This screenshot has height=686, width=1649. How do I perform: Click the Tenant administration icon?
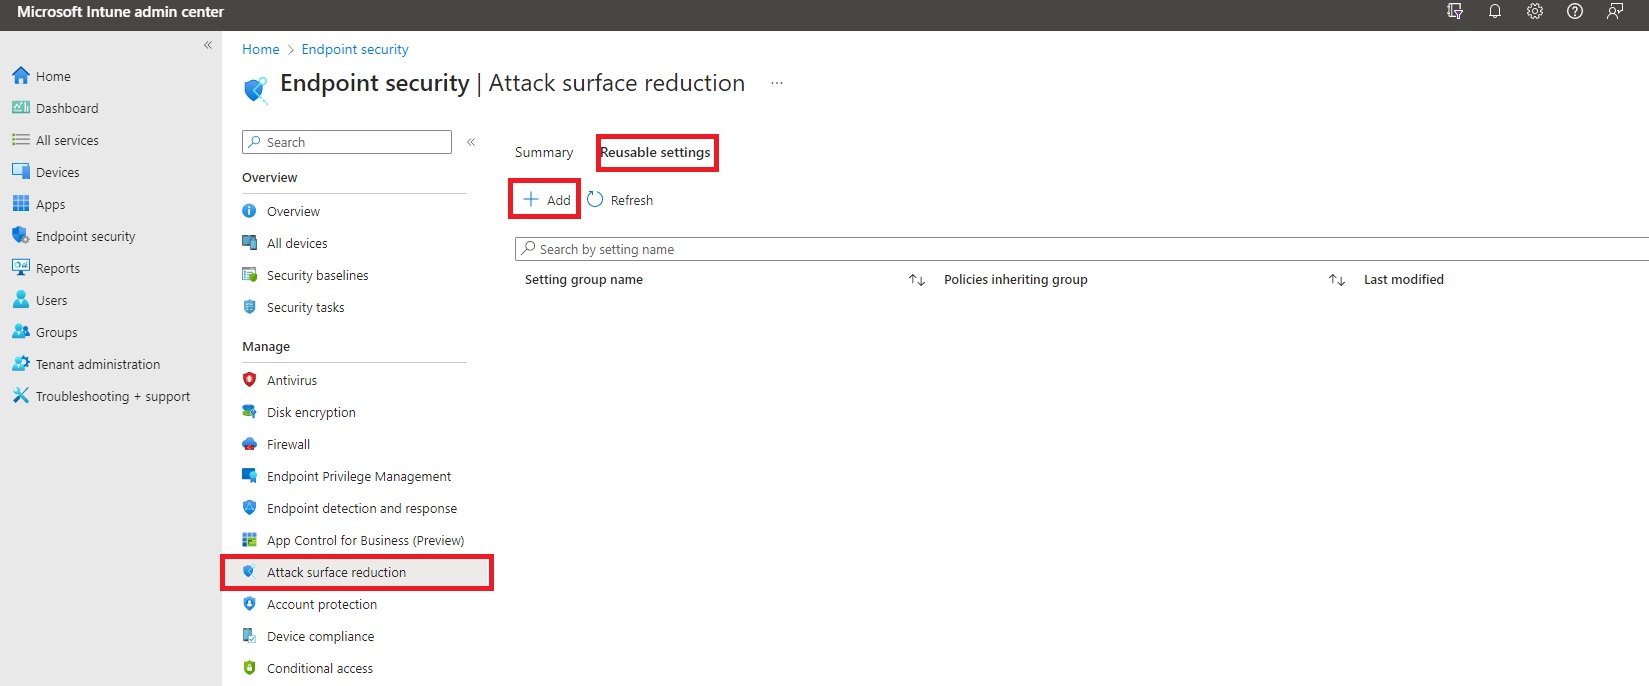pyautogui.click(x=21, y=364)
